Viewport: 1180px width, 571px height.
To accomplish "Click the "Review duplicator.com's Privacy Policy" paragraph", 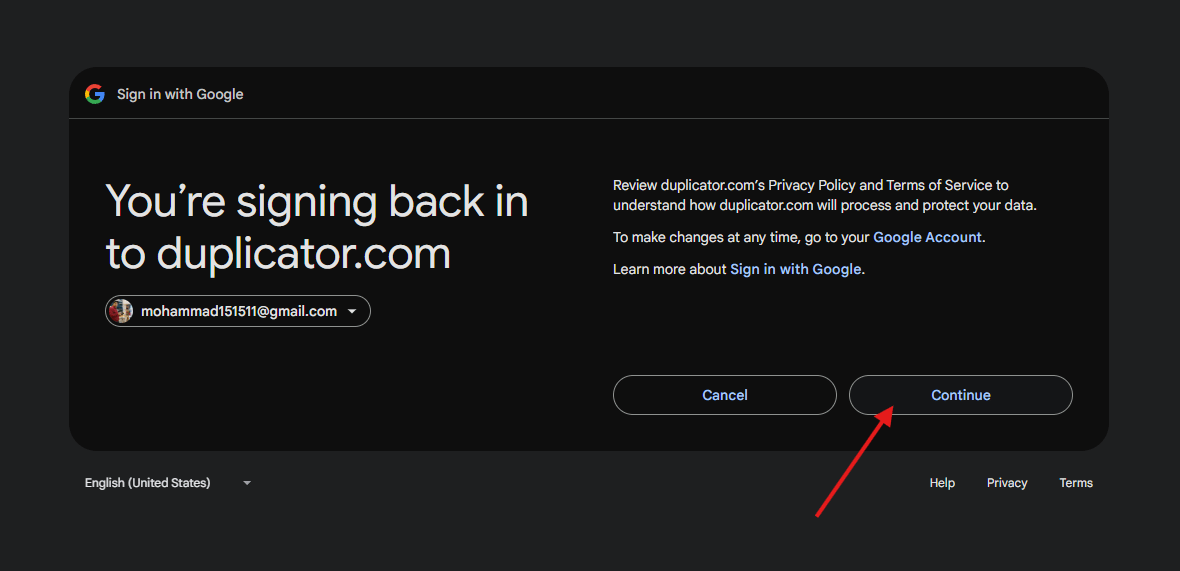I will (825, 195).
